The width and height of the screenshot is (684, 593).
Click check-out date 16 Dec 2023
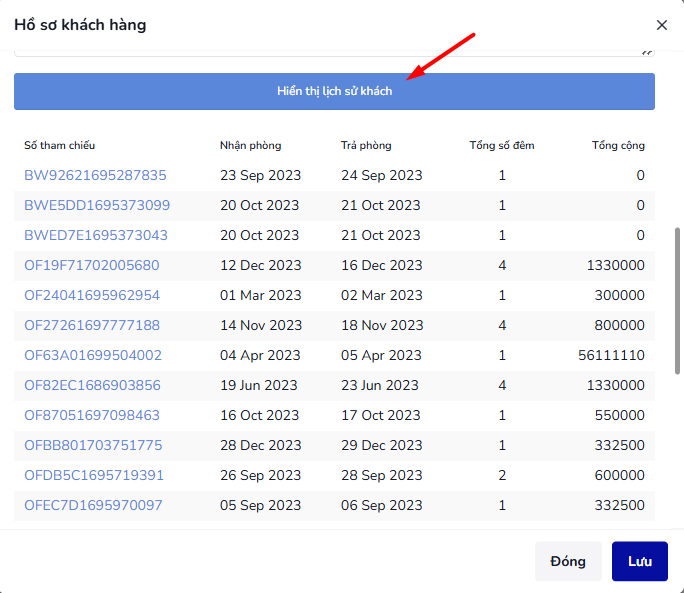(x=382, y=265)
